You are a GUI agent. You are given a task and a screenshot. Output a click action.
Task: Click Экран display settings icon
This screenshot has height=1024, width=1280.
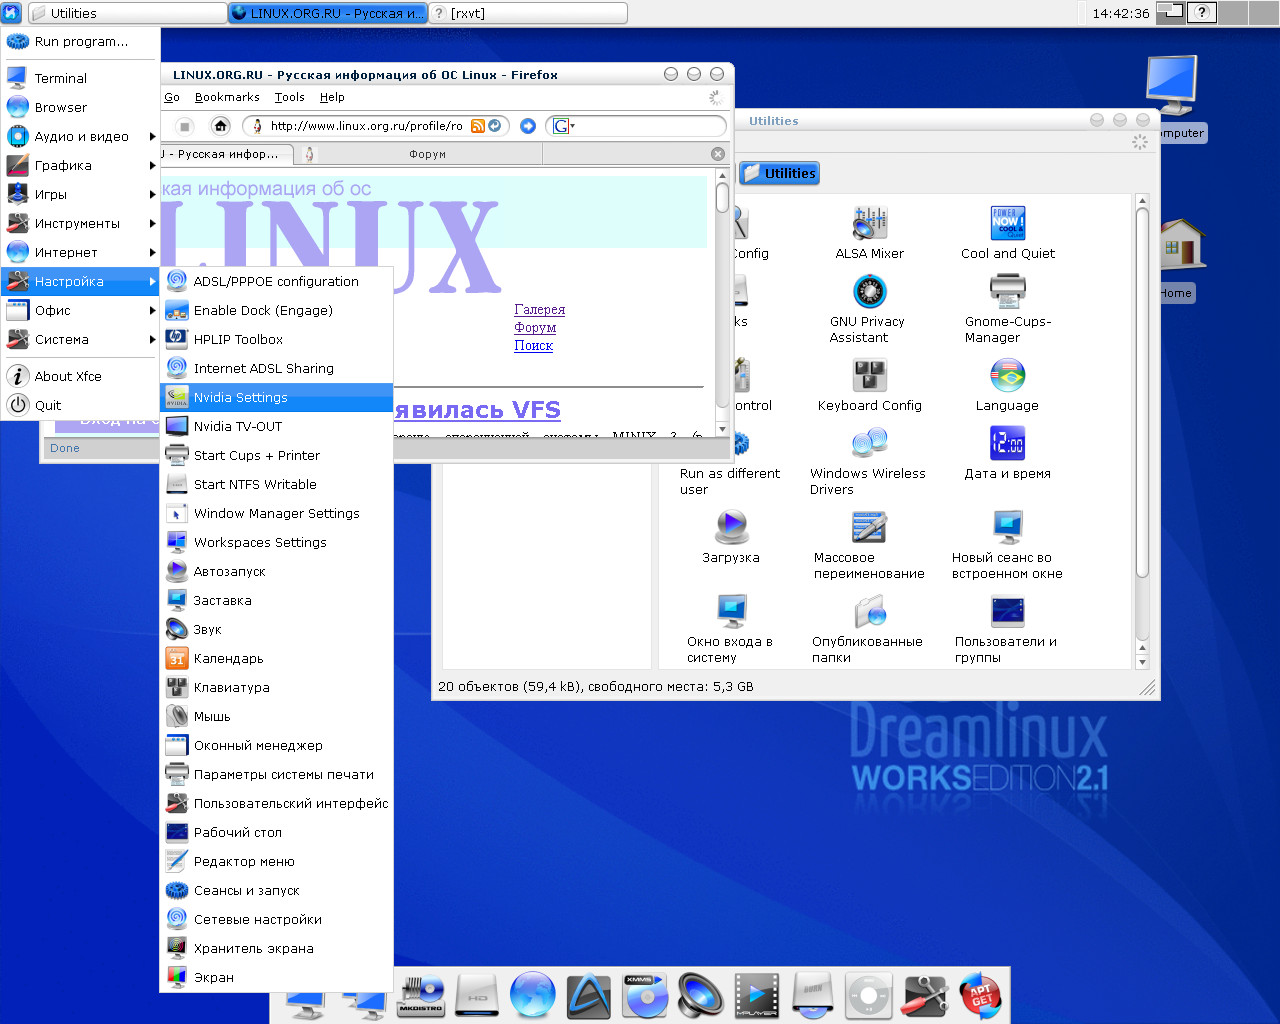(177, 977)
